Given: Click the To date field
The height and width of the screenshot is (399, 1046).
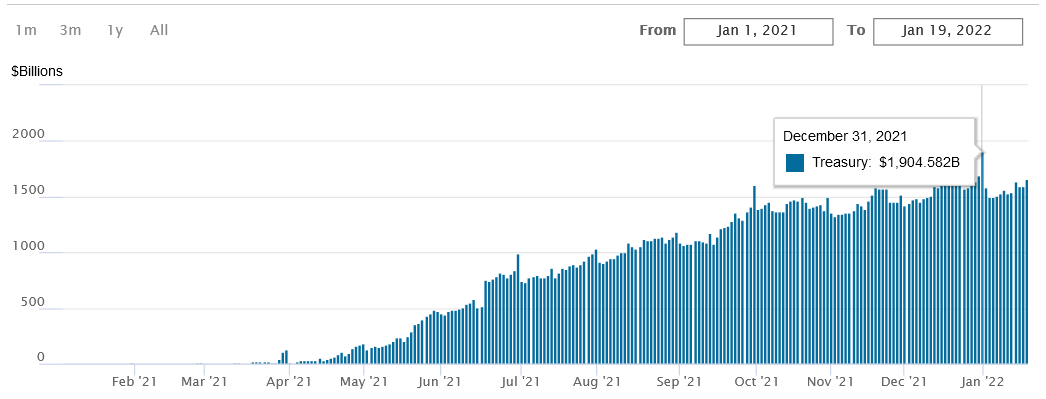Looking at the screenshot, I should pos(947,31).
